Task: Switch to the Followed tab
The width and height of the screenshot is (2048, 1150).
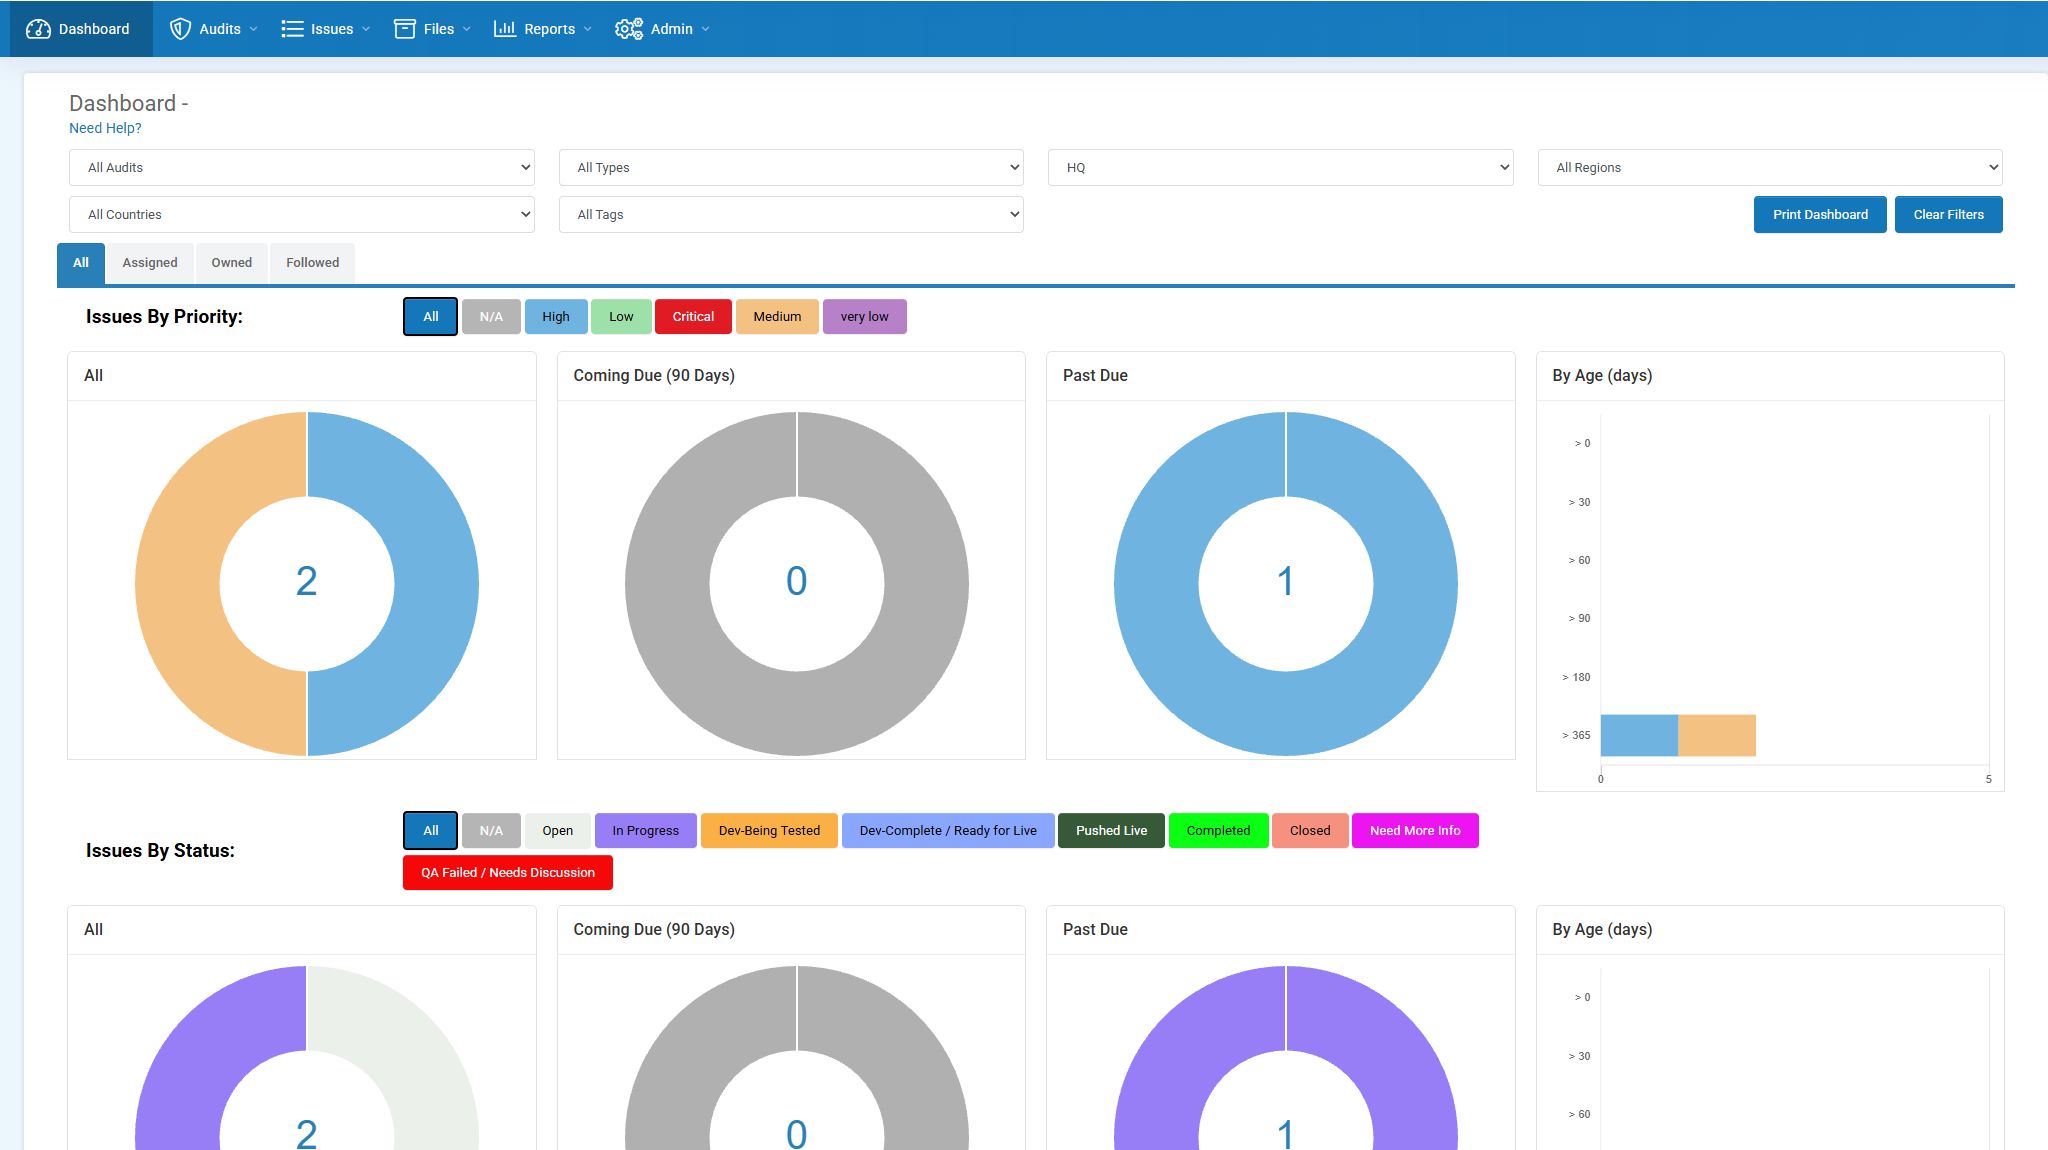Action: click(x=312, y=263)
